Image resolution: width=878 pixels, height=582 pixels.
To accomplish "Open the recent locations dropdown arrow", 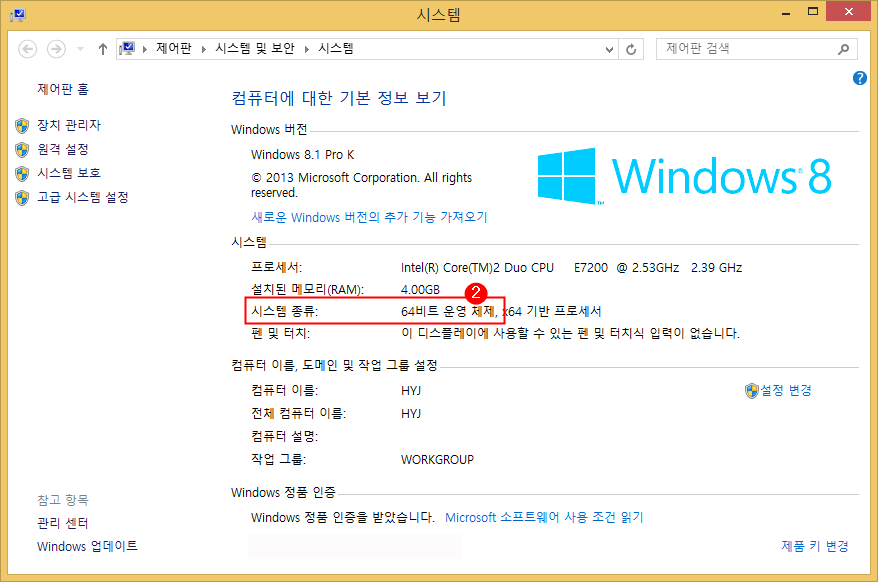I will tap(81, 49).
